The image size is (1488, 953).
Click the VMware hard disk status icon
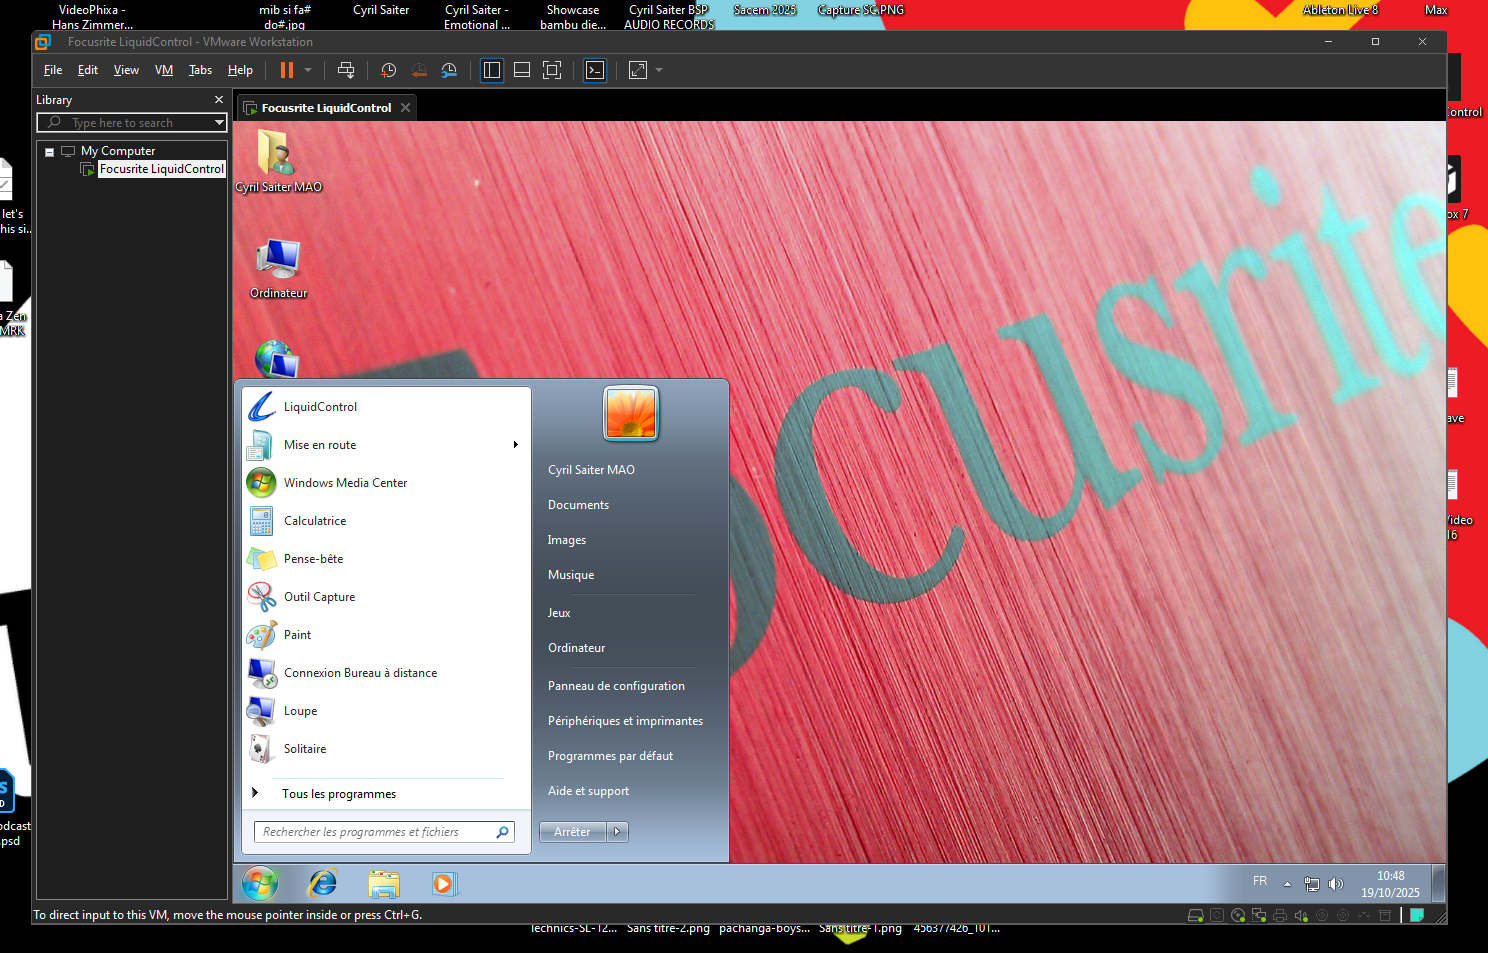(1195, 915)
